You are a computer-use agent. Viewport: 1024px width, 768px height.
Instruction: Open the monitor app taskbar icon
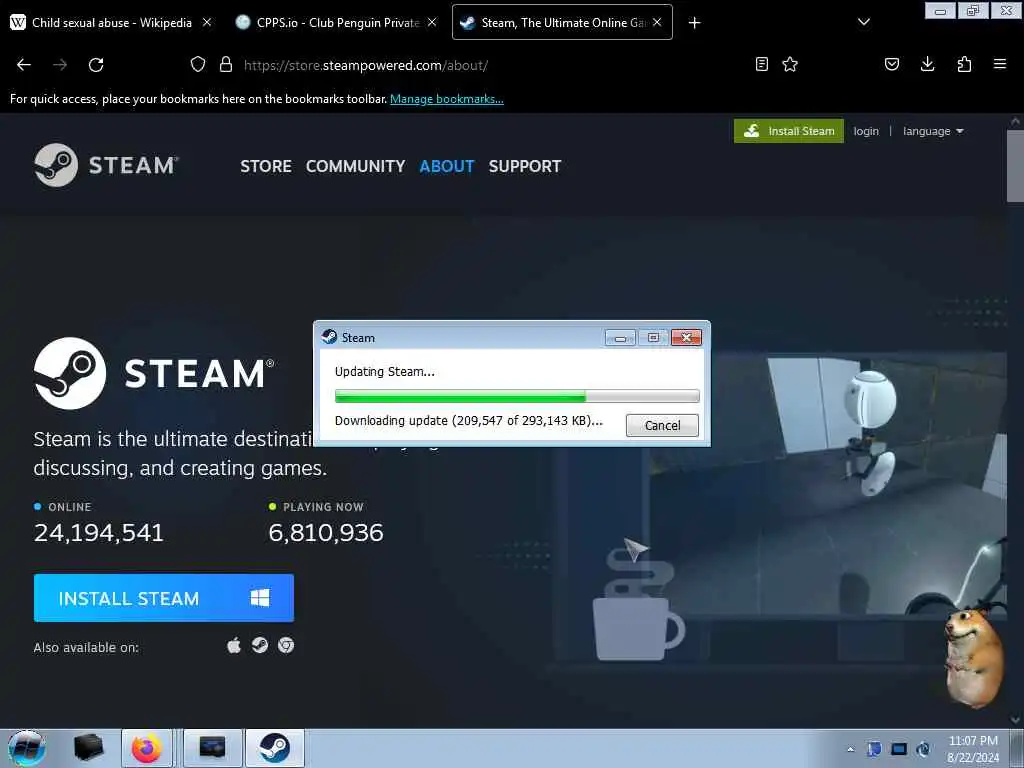(212, 748)
